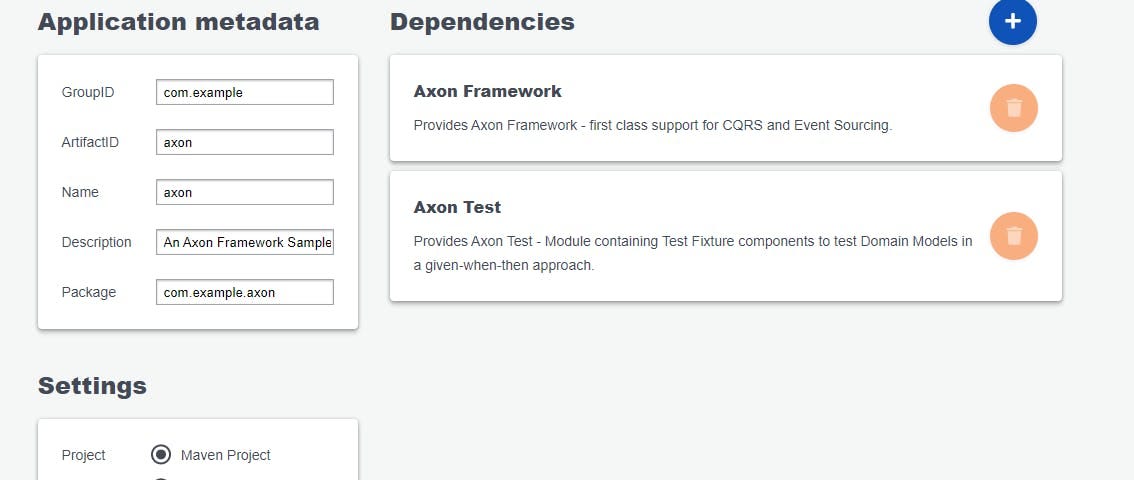Click the Package field label
This screenshot has width=1134, height=480.
click(89, 292)
